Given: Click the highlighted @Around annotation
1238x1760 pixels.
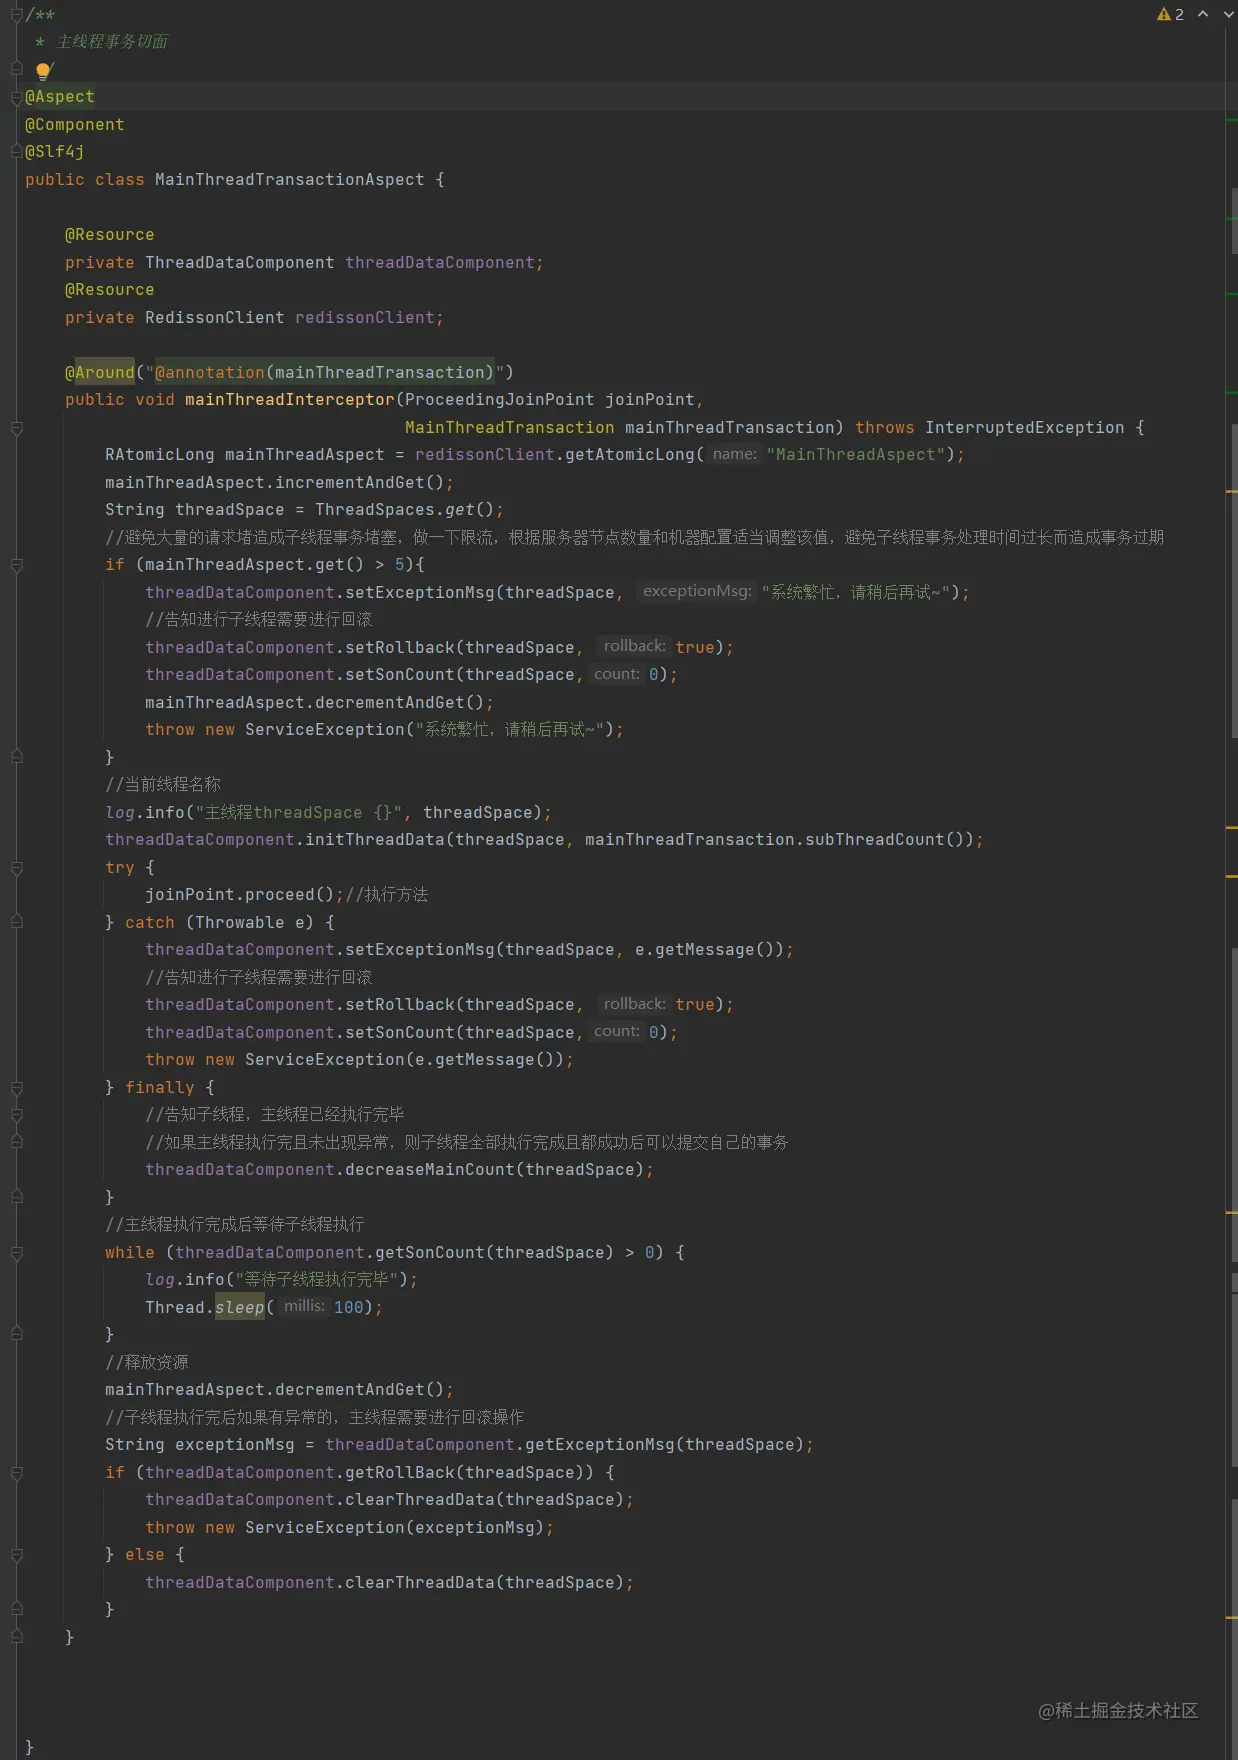Looking at the screenshot, I should pos(100,372).
